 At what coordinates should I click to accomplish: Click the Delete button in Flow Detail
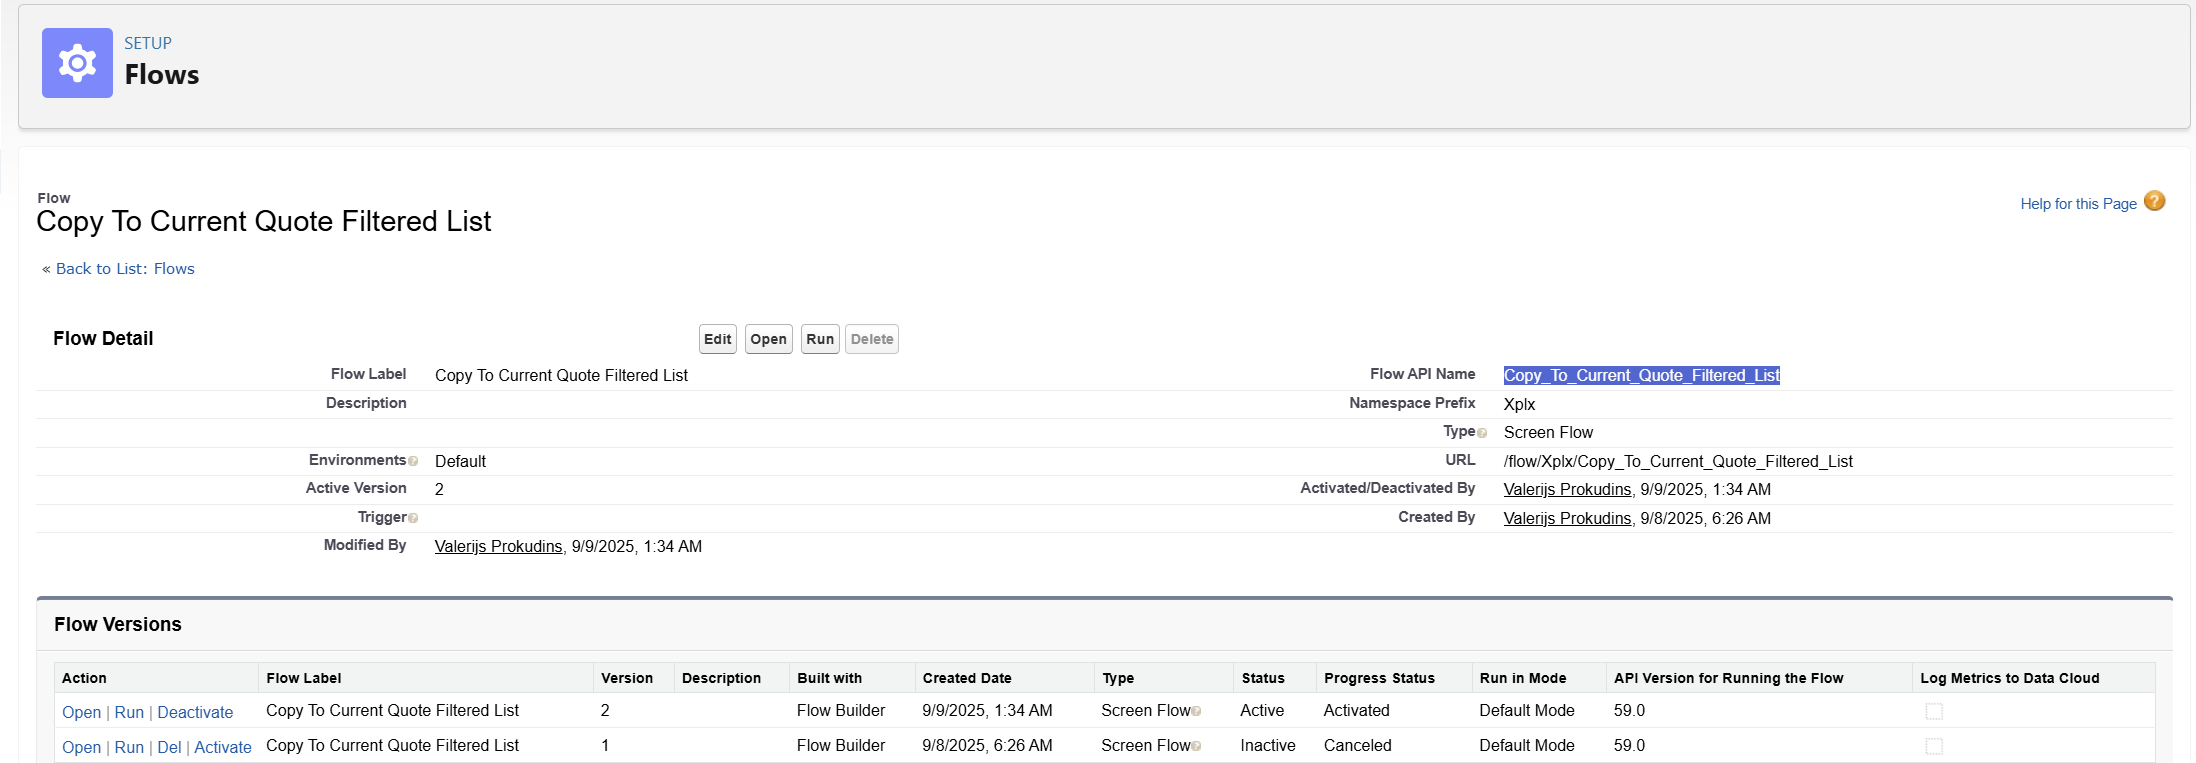coord(872,339)
